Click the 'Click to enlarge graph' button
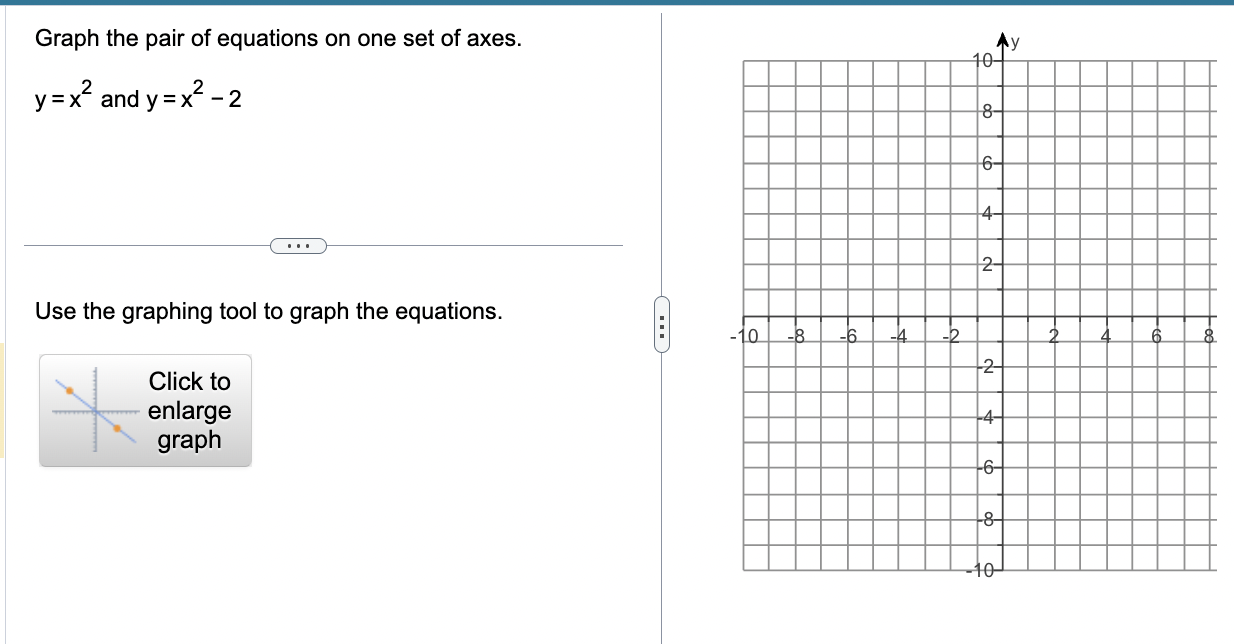This screenshot has width=1234, height=644. (189, 410)
